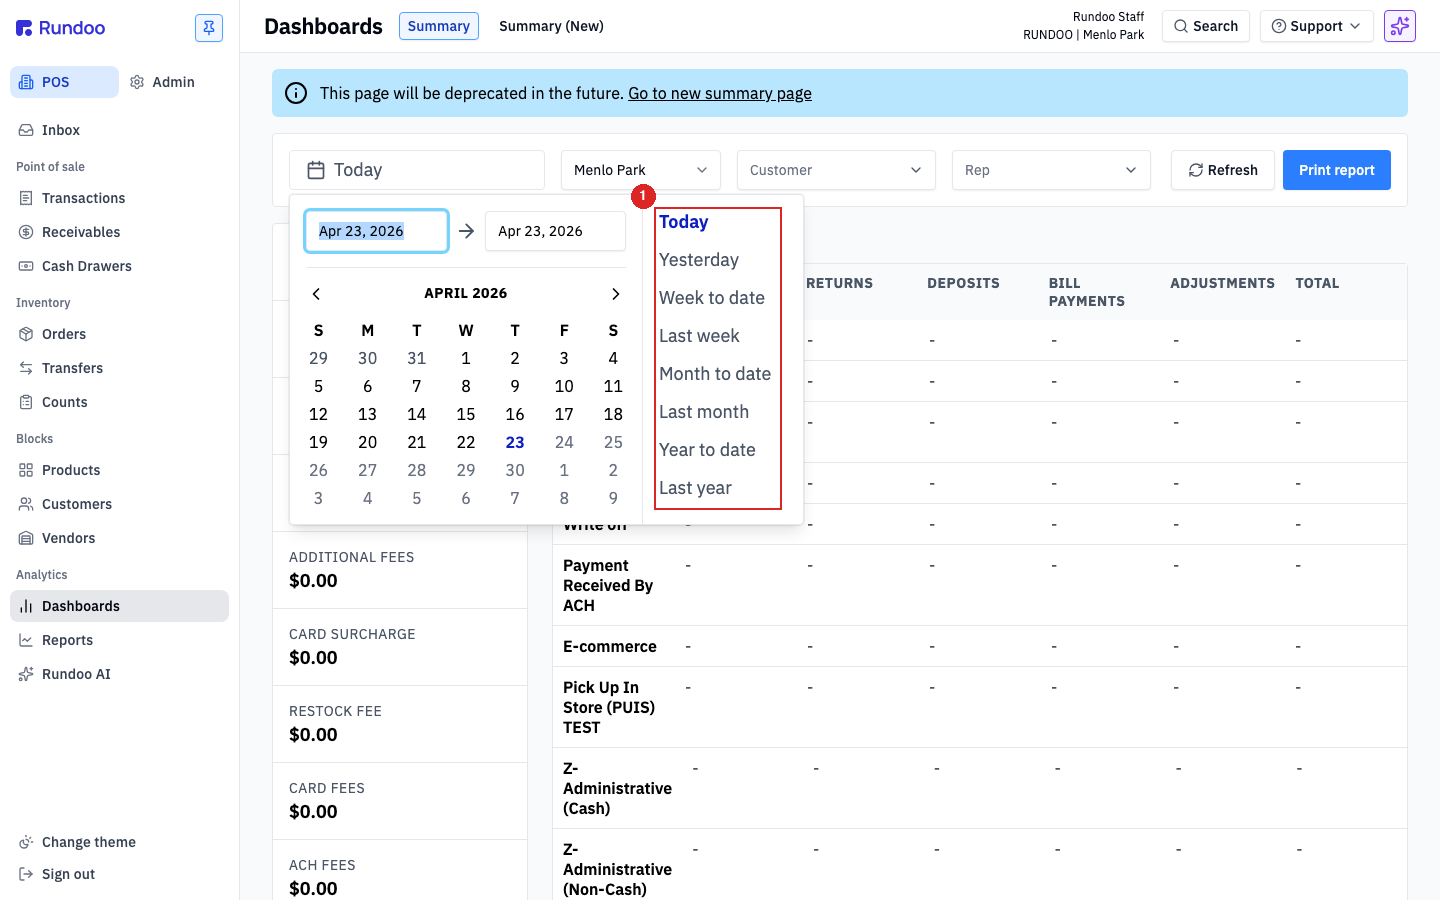
Task: Open Reports in the sidebar
Action: coord(120,640)
